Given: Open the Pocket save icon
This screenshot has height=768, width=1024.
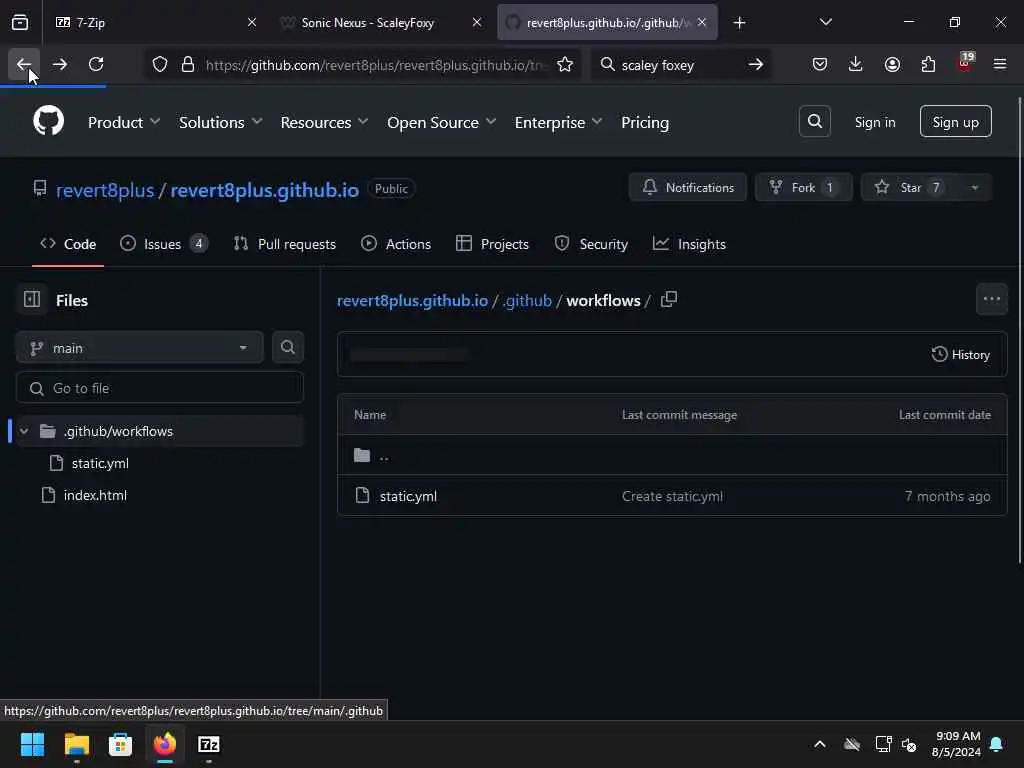Looking at the screenshot, I should tap(820, 64).
